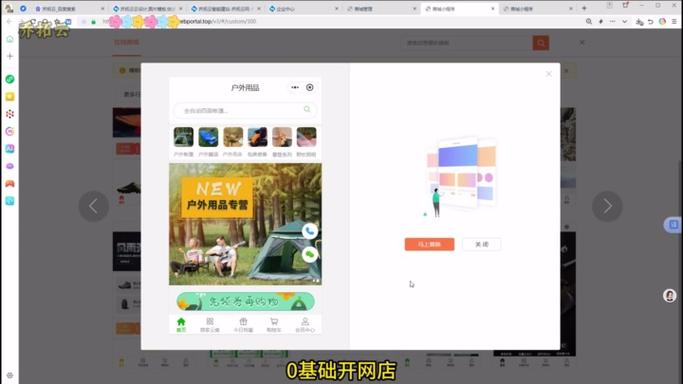Open a new browser tab with plus

(x=584, y=8)
